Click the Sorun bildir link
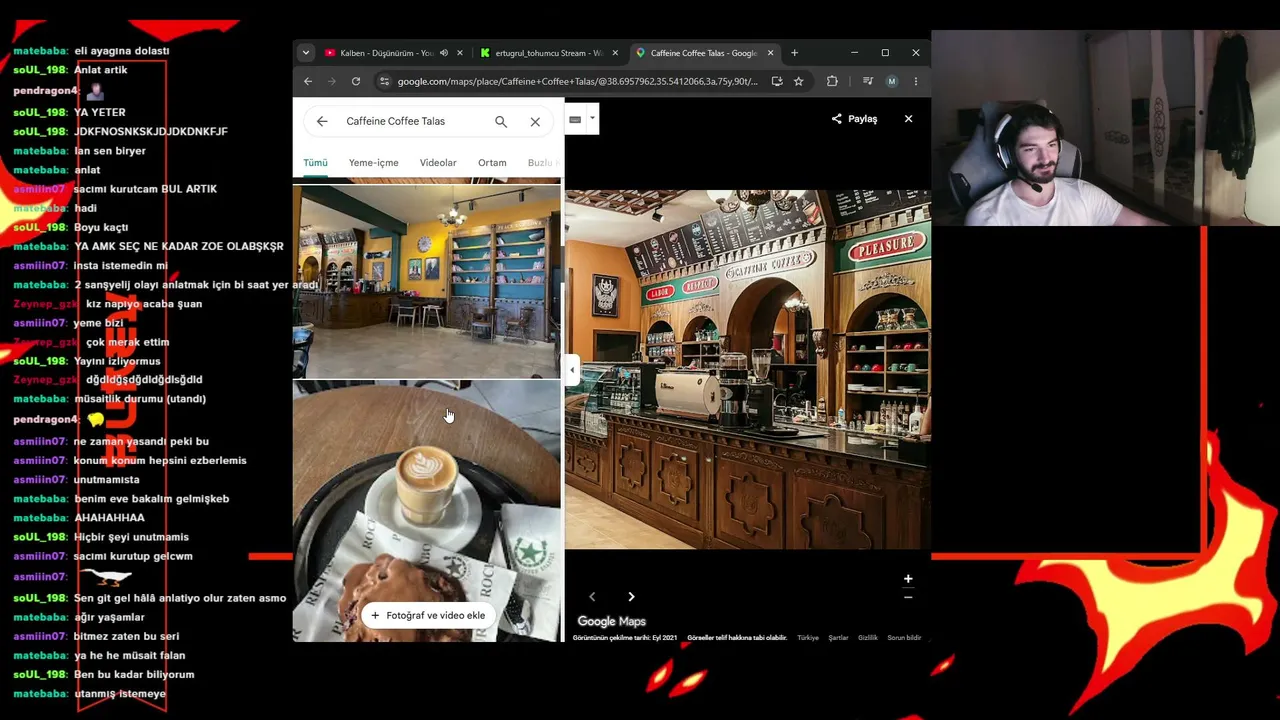The image size is (1280, 720). point(904,638)
